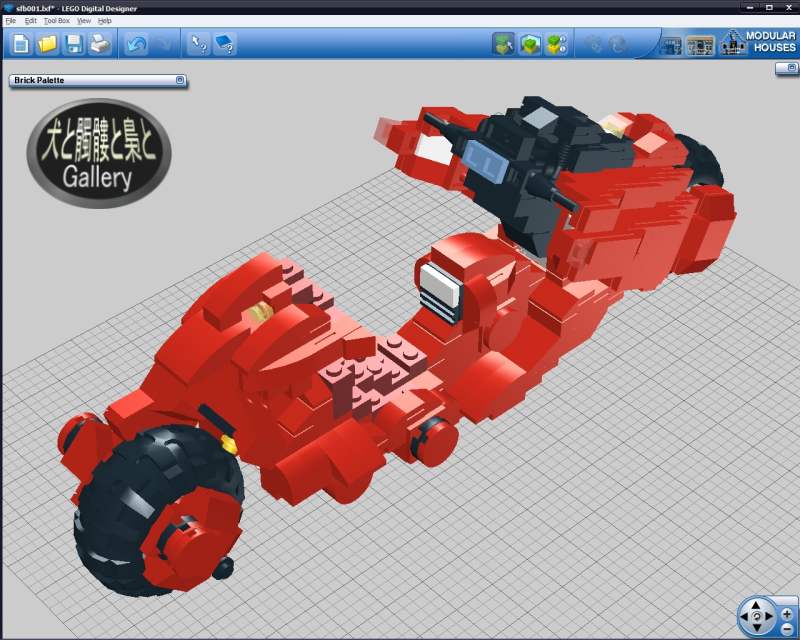Save the model with the floppy disk icon
Viewport: 800px width, 640px height.
tap(73, 44)
